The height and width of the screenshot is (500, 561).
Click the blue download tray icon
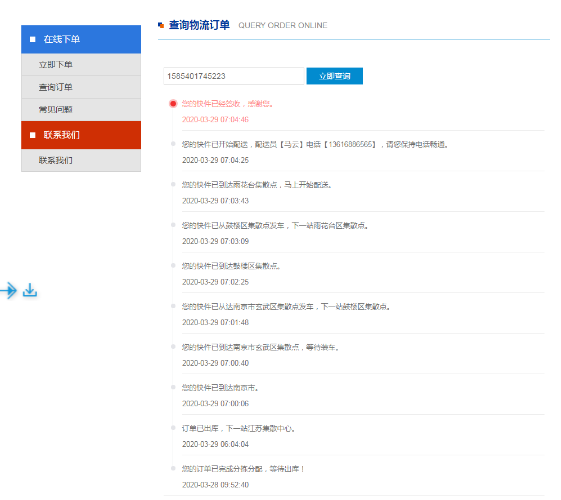(30, 290)
